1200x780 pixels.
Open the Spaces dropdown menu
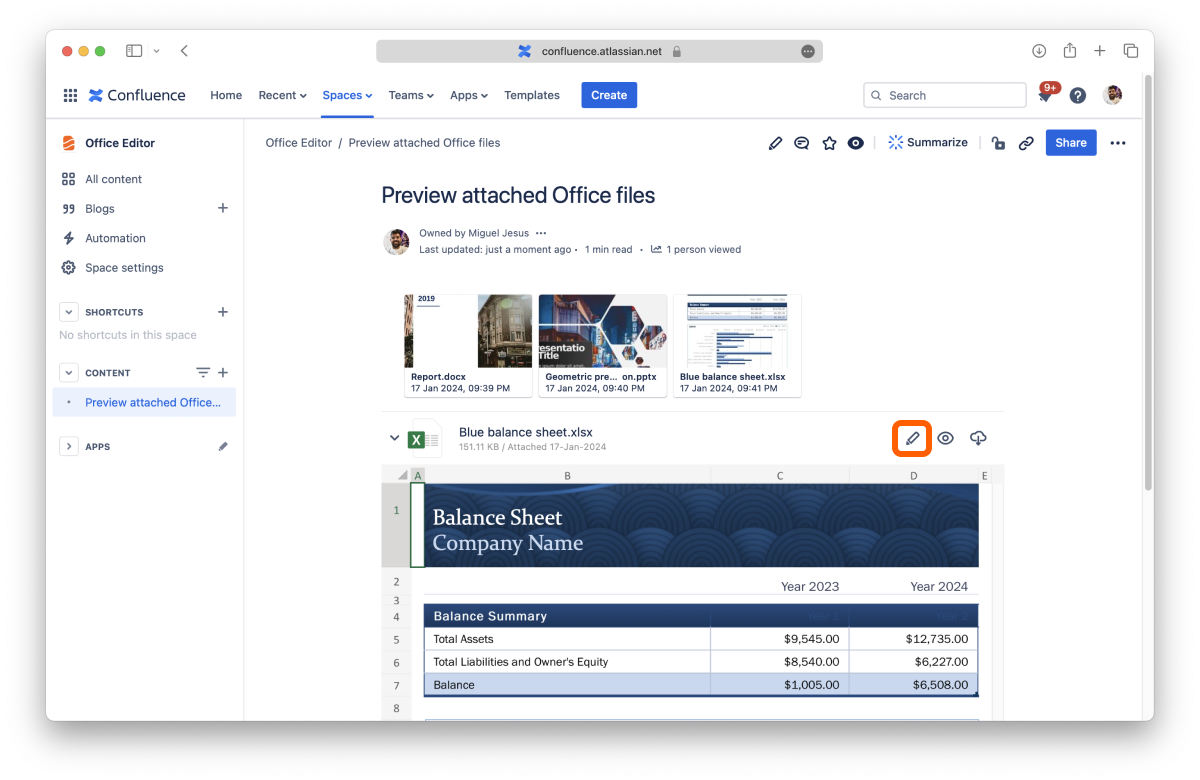pos(347,96)
